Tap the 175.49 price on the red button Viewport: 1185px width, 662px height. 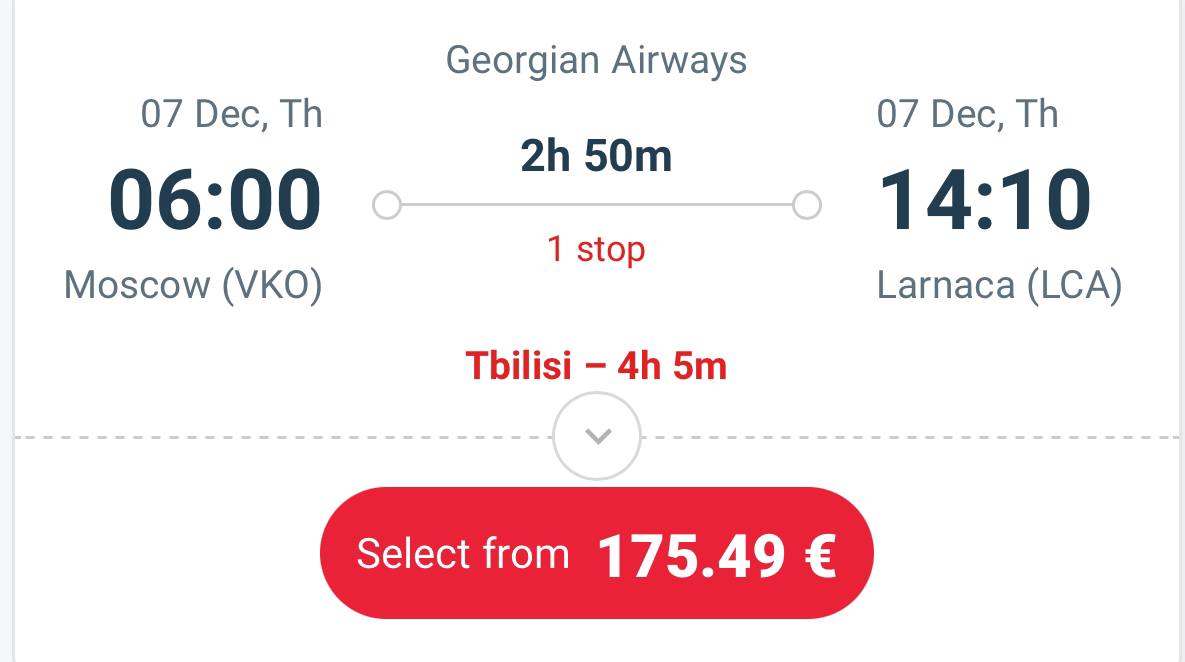(x=691, y=556)
